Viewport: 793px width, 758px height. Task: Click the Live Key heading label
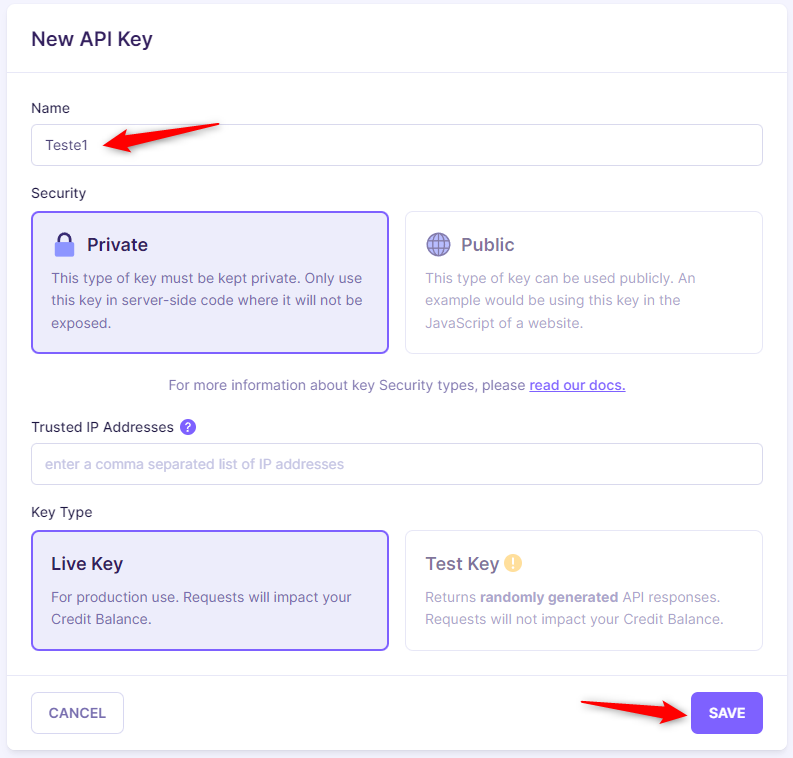click(87, 564)
